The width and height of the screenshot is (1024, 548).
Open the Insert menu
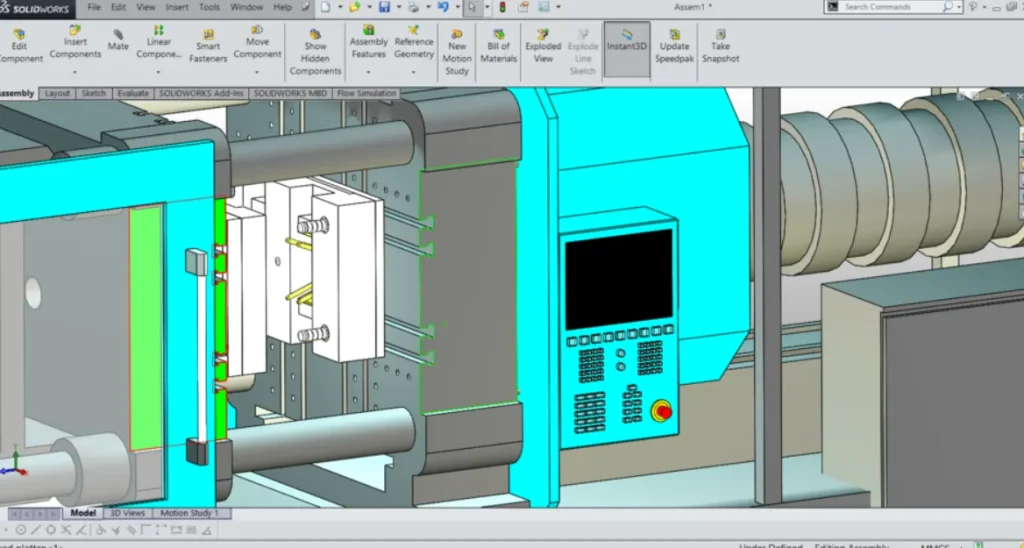click(176, 7)
